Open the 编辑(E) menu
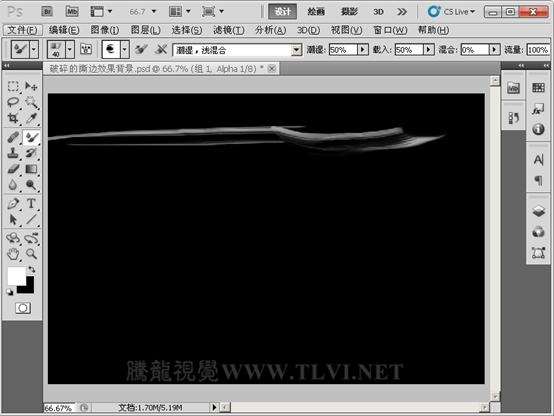The image size is (554, 416). point(64,30)
